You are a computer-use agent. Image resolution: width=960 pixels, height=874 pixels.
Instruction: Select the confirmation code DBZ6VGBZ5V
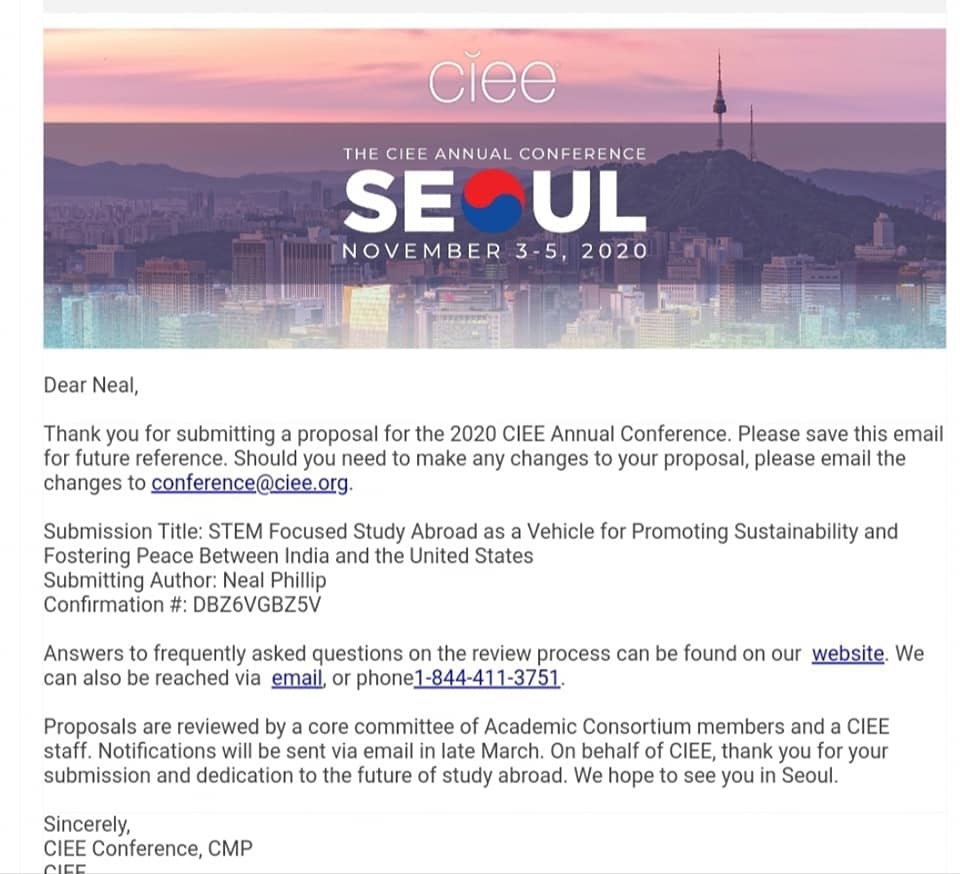[x=257, y=605]
